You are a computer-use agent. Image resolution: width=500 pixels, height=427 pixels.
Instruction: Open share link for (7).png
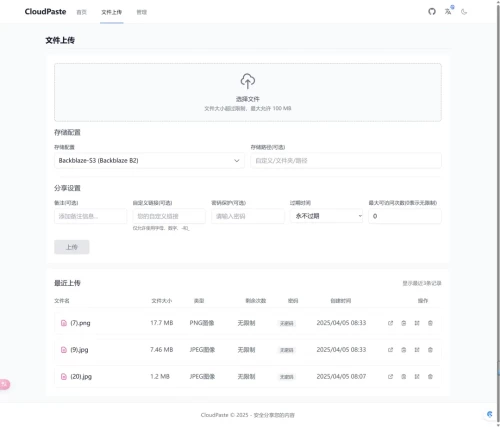[x=390, y=323]
